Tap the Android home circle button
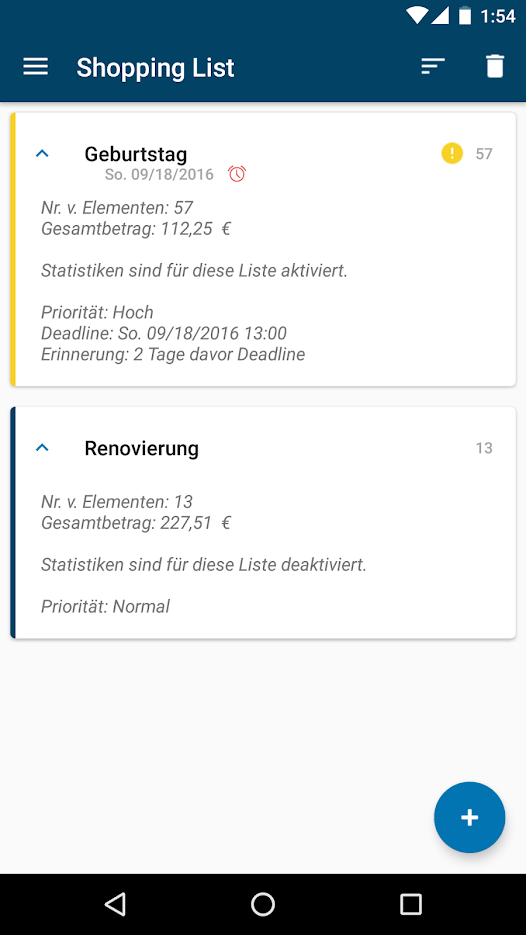The width and height of the screenshot is (526, 935). pyautogui.click(x=262, y=904)
